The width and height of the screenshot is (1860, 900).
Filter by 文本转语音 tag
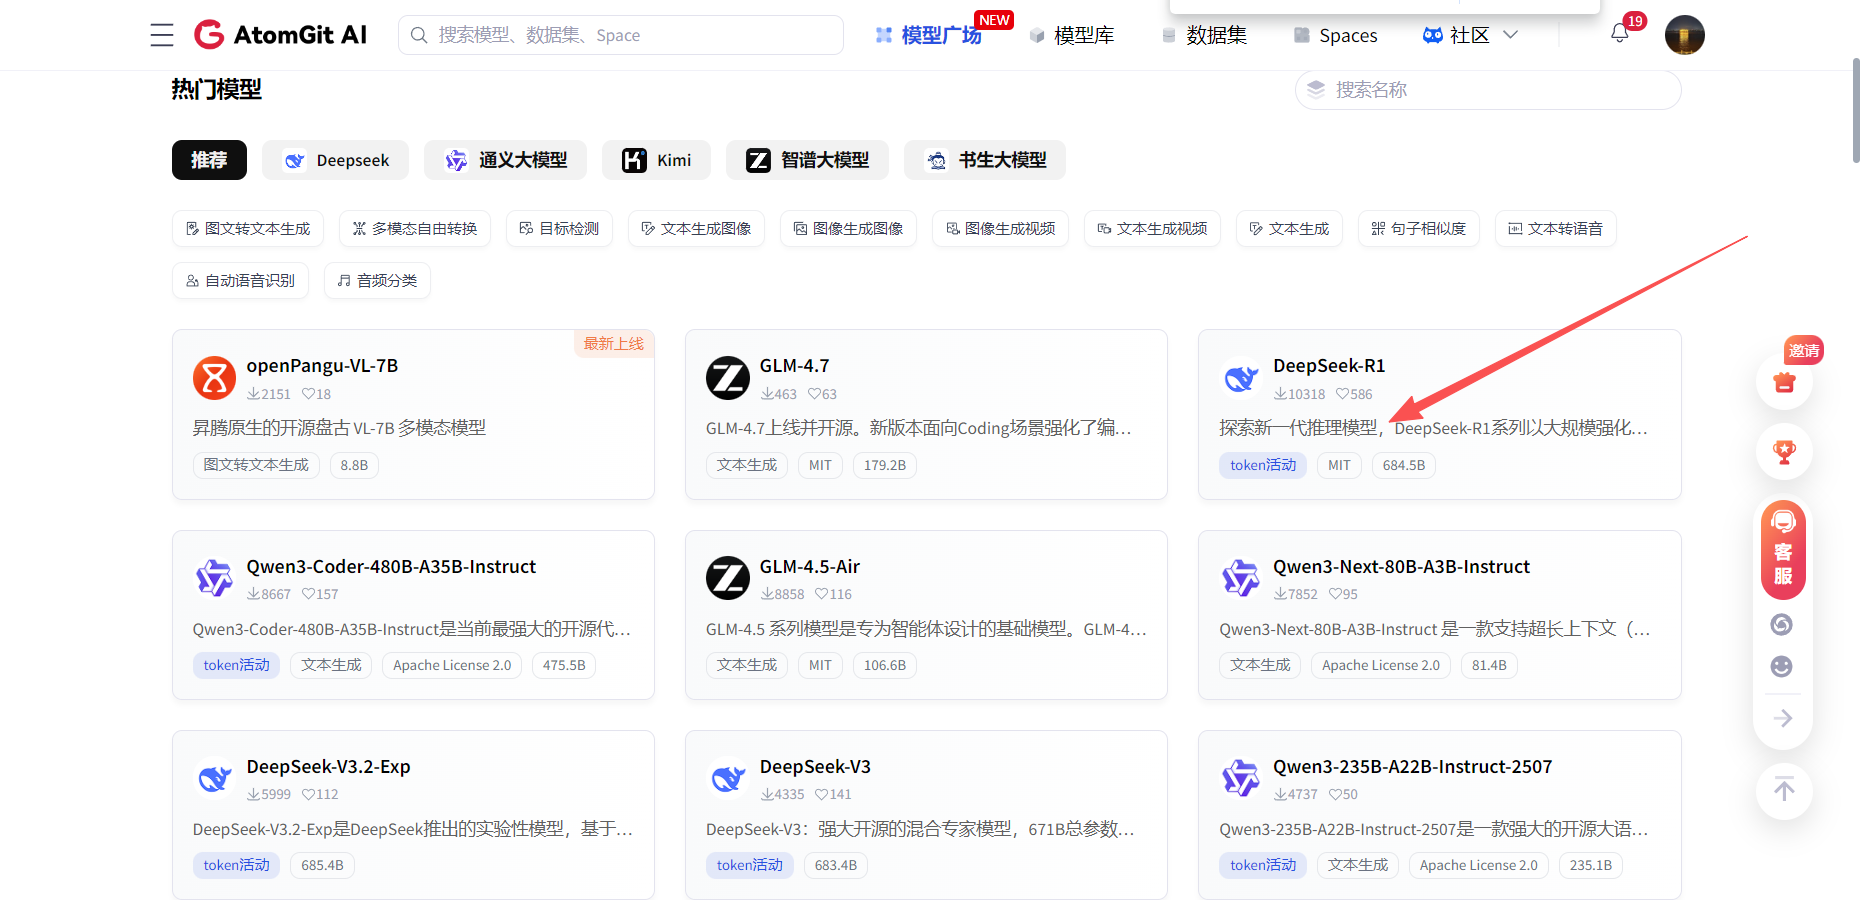click(x=1556, y=229)
